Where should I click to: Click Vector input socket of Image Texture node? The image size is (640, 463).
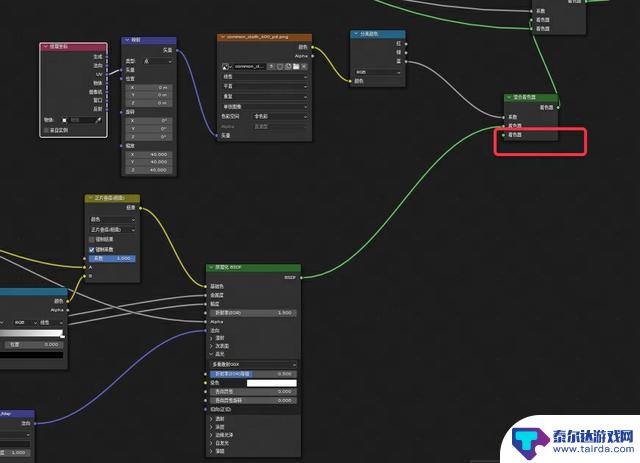point(217,136)
